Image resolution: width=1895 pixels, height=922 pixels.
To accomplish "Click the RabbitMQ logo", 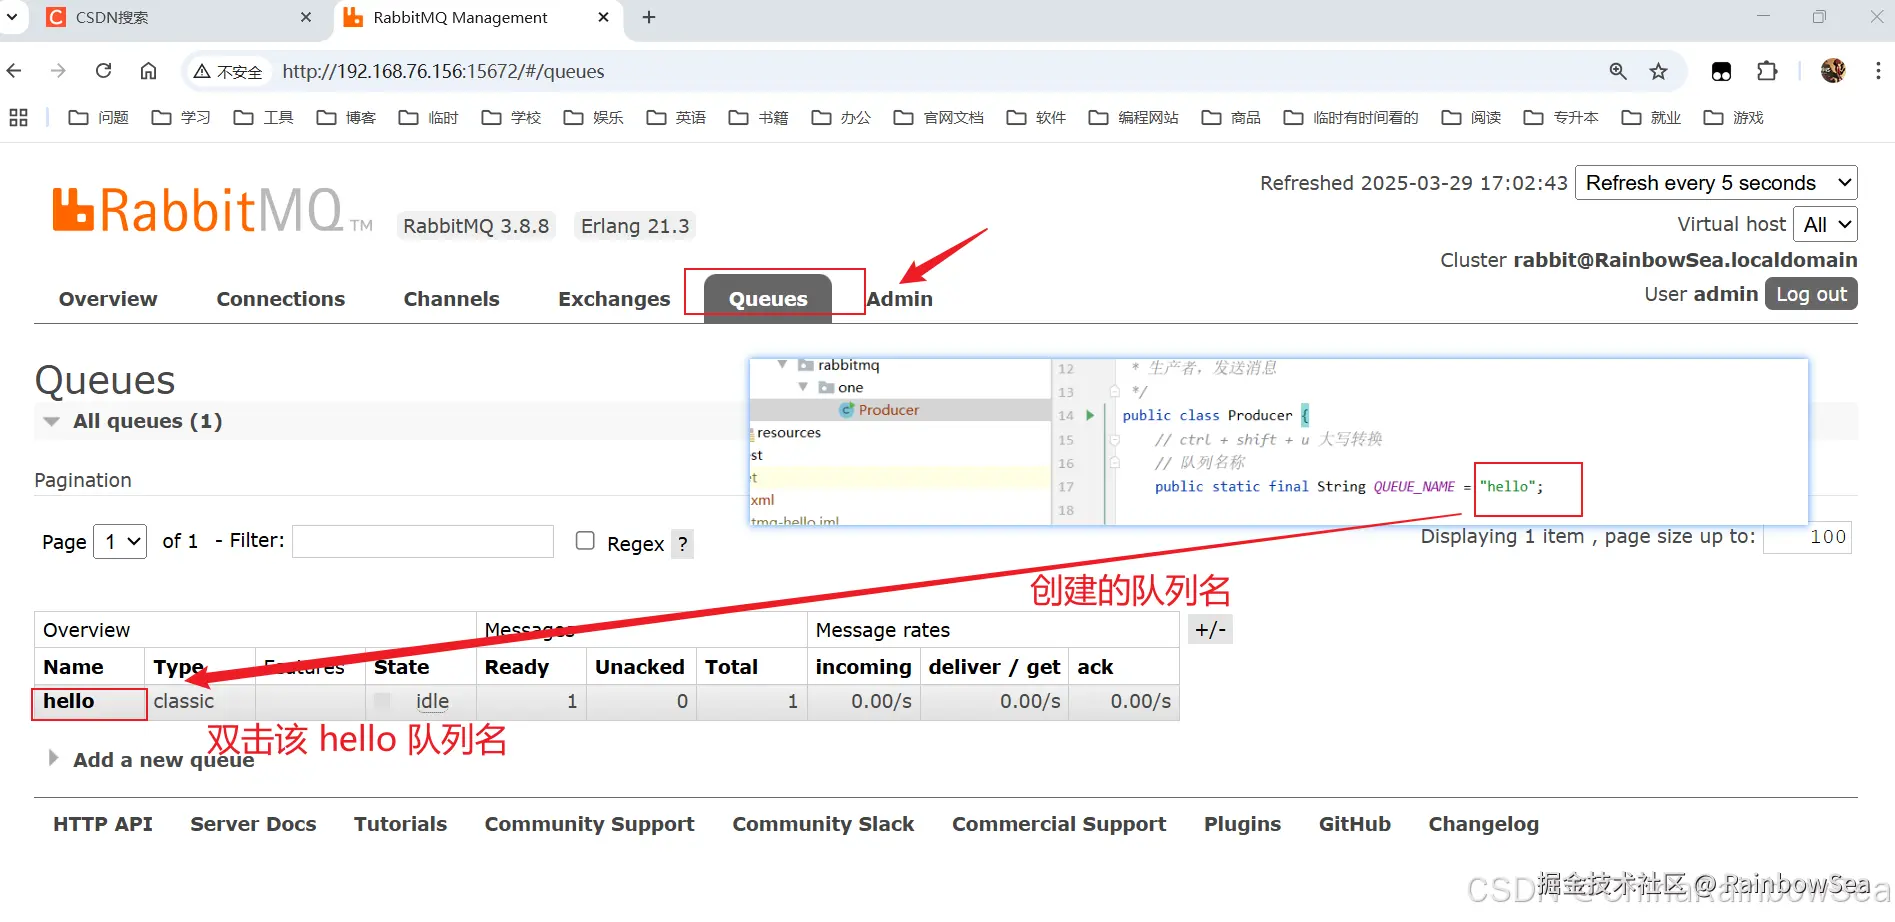I will pos(212,211).
